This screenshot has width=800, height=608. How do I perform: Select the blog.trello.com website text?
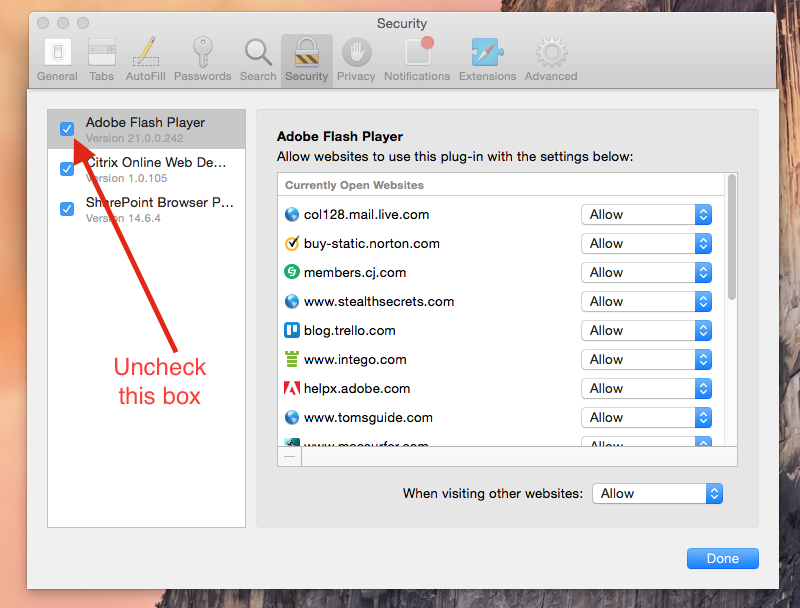pos(349,331)
